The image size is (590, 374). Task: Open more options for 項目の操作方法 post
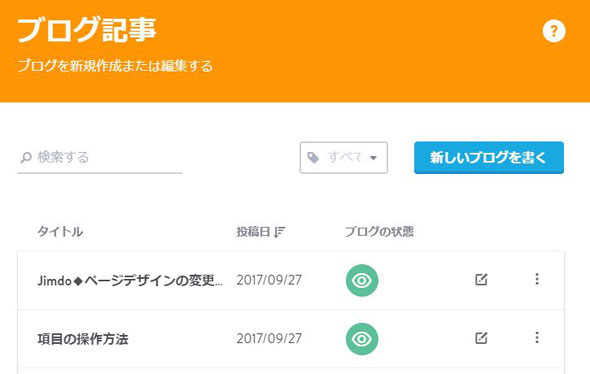[537, 338]
